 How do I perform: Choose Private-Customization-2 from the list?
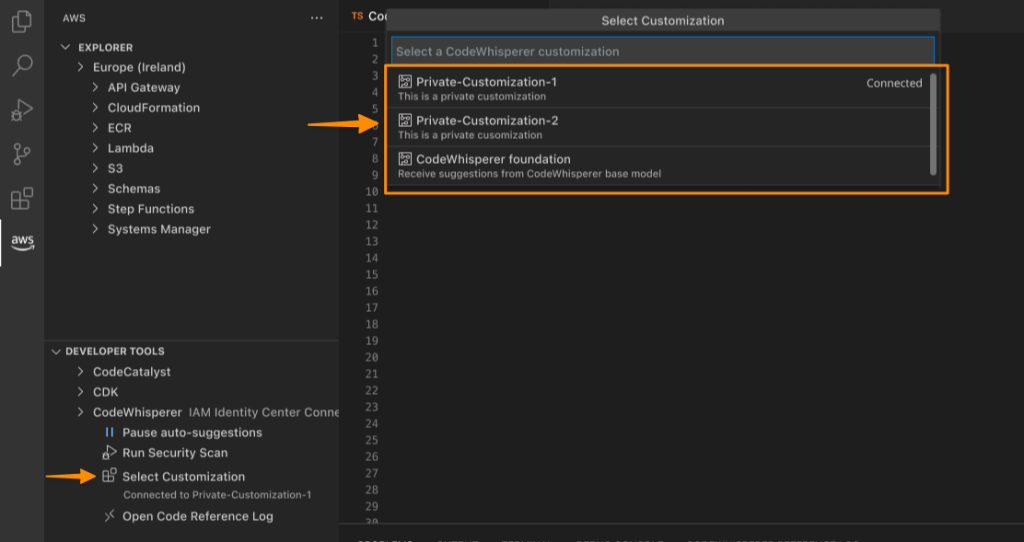click(662, 127)
